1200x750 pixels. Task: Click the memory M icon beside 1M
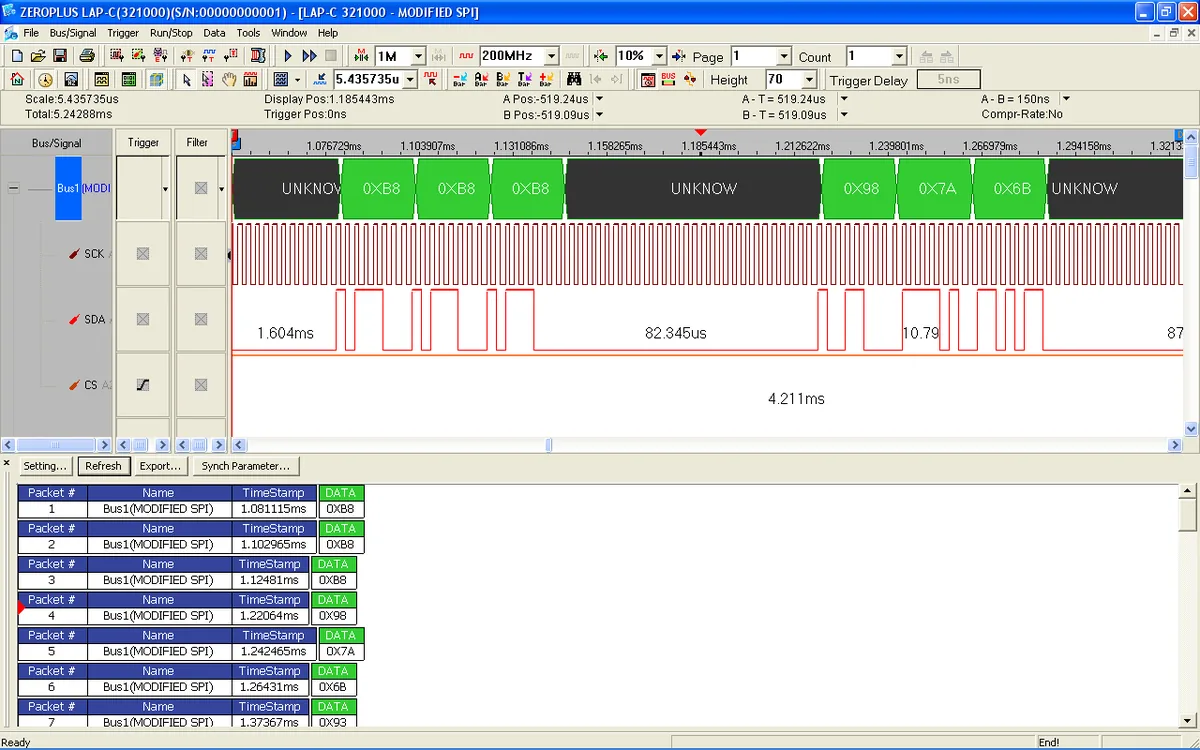[x=362, y=56]
